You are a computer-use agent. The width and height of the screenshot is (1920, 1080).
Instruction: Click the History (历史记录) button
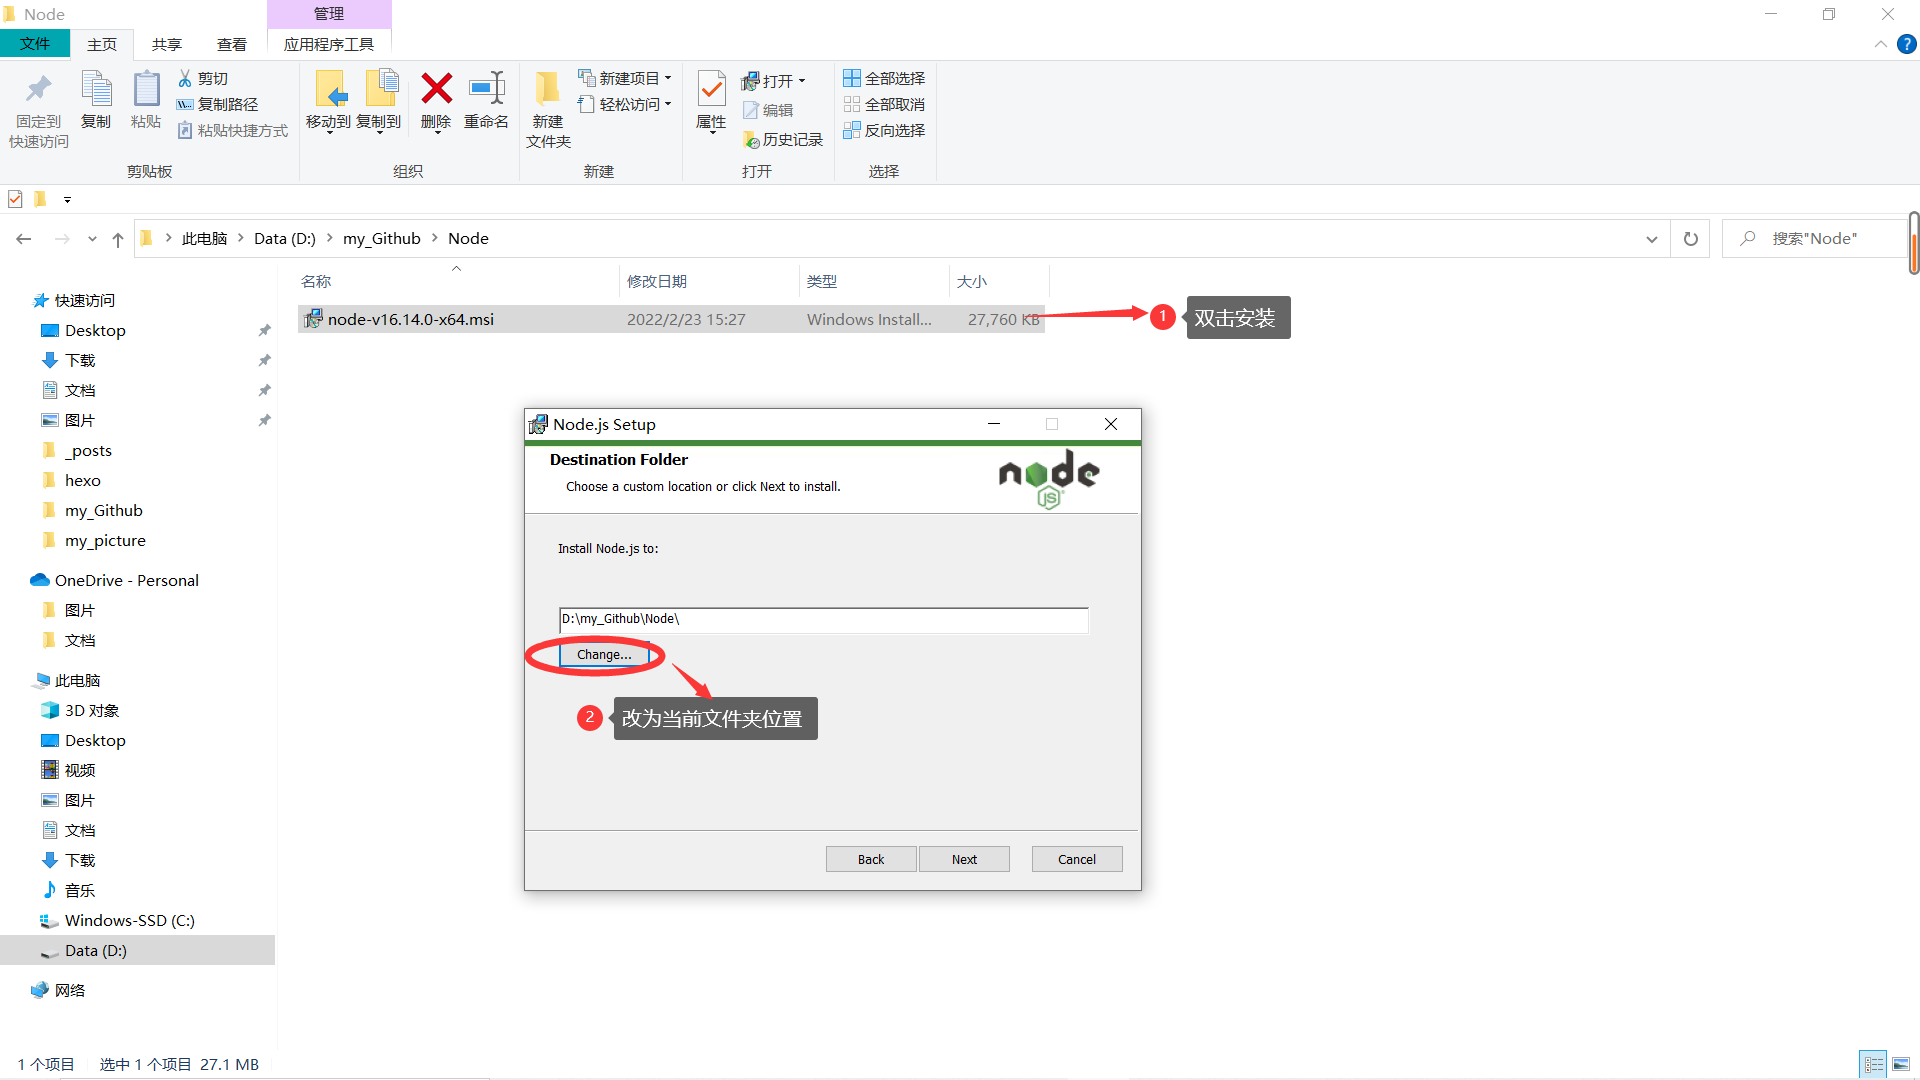(x=783, y=140)
